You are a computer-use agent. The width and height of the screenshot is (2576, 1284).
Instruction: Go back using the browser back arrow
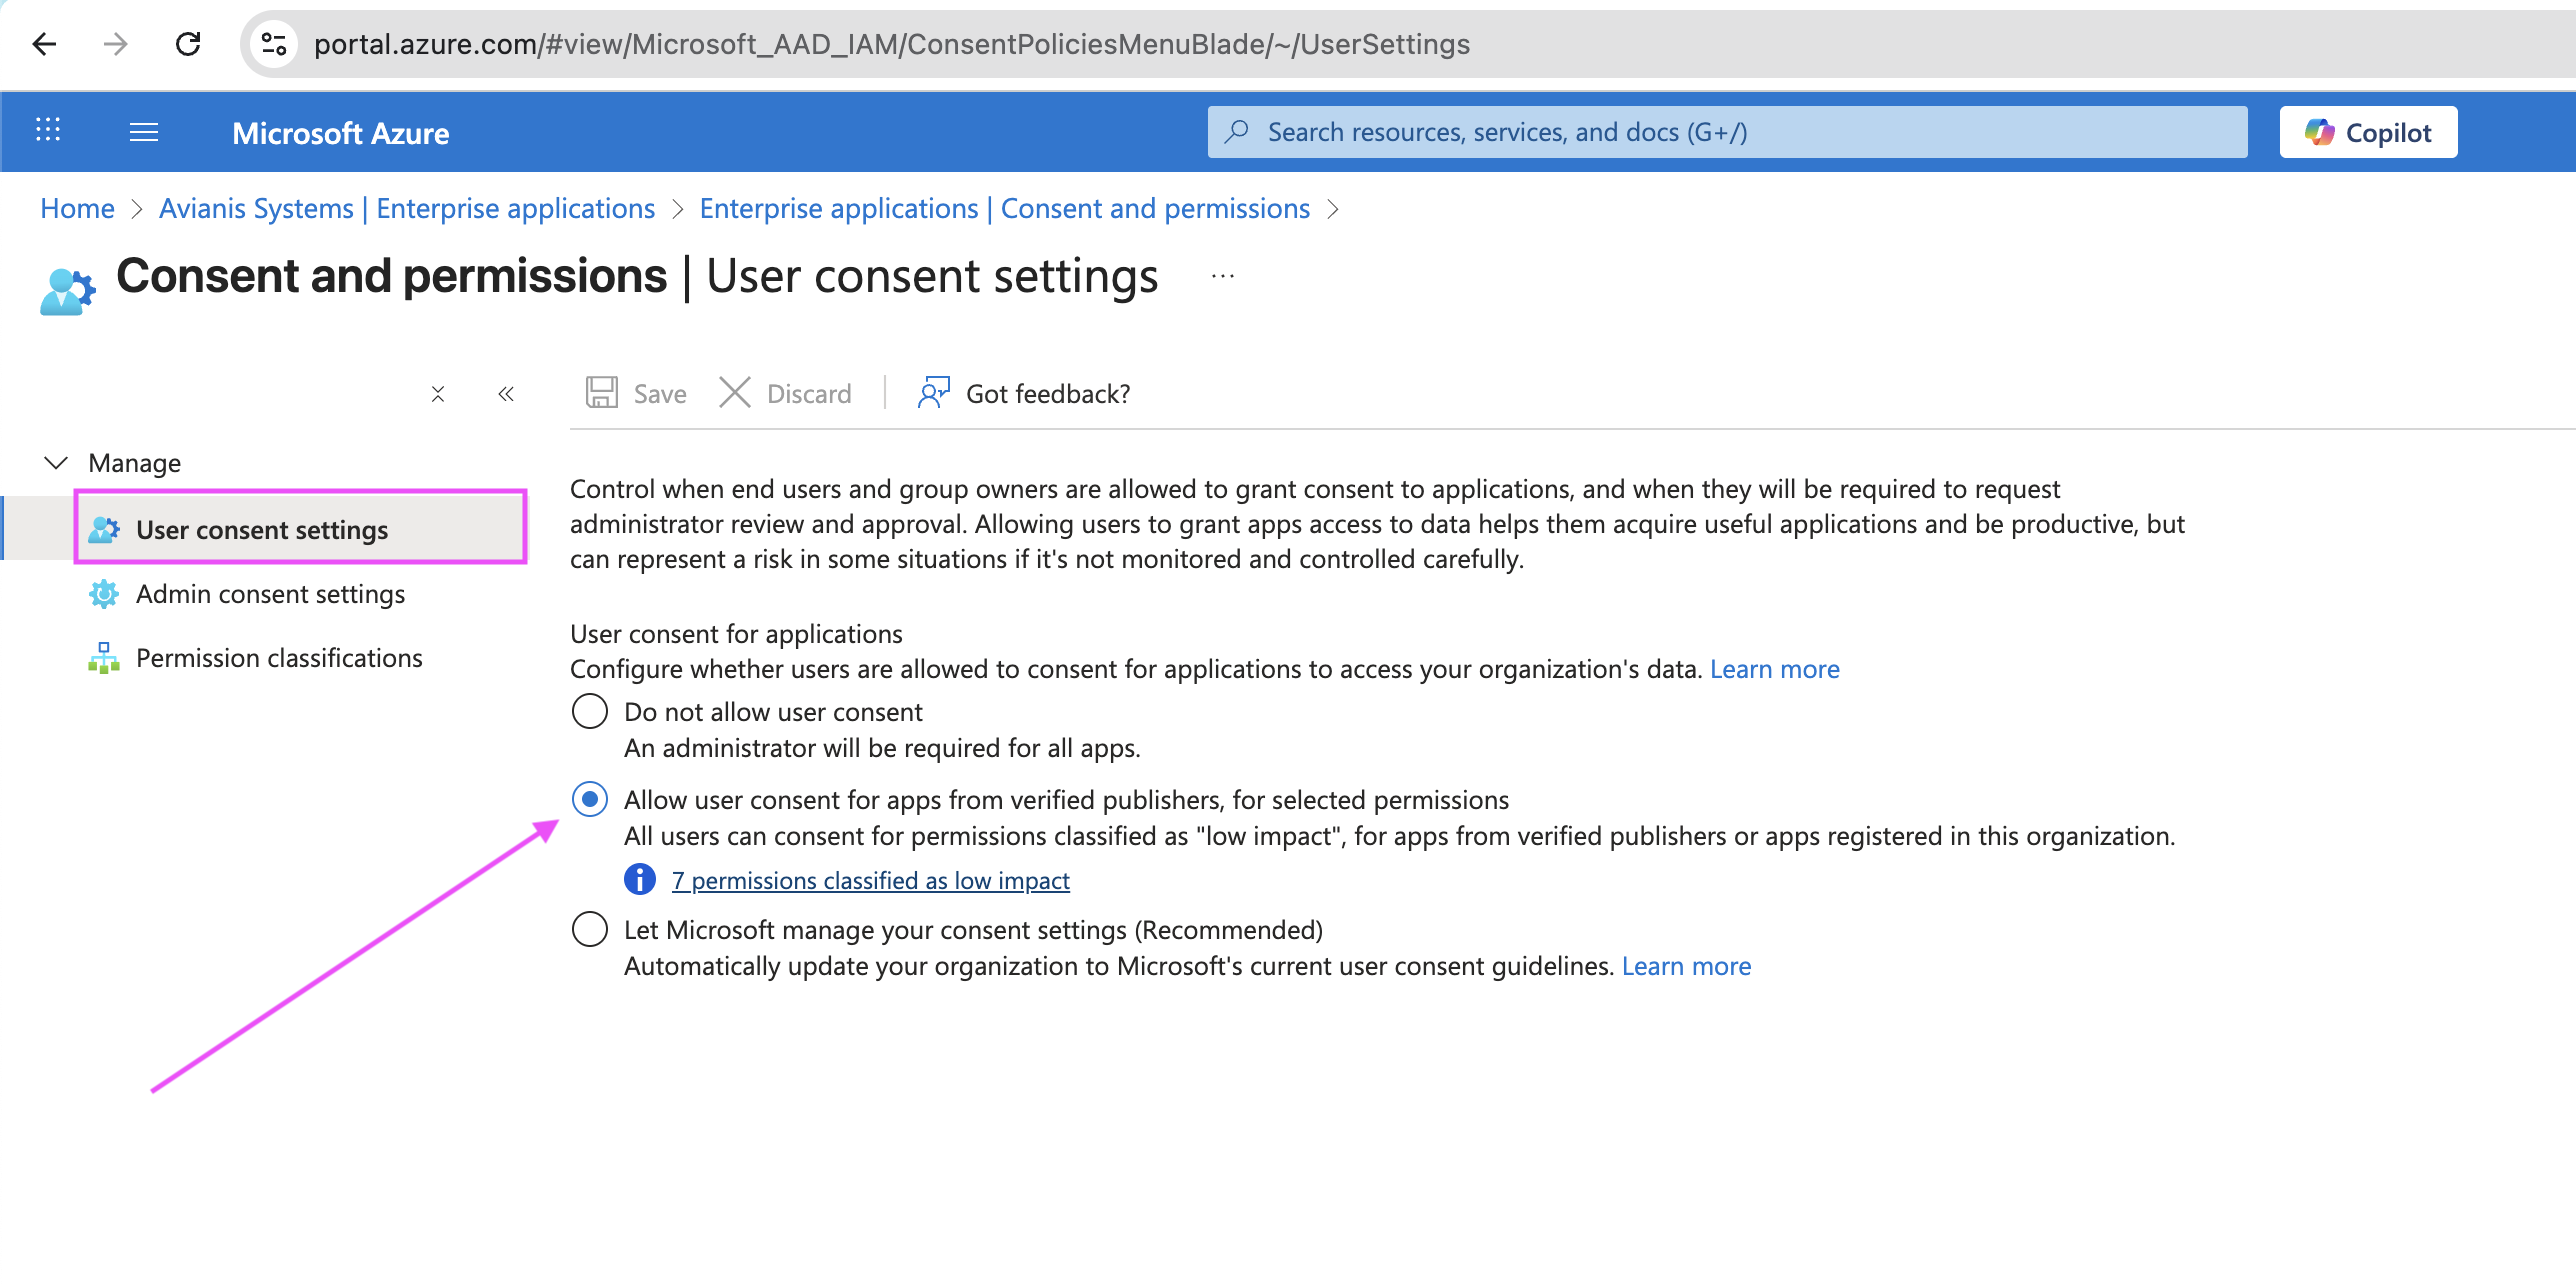[x=44, y=44]
